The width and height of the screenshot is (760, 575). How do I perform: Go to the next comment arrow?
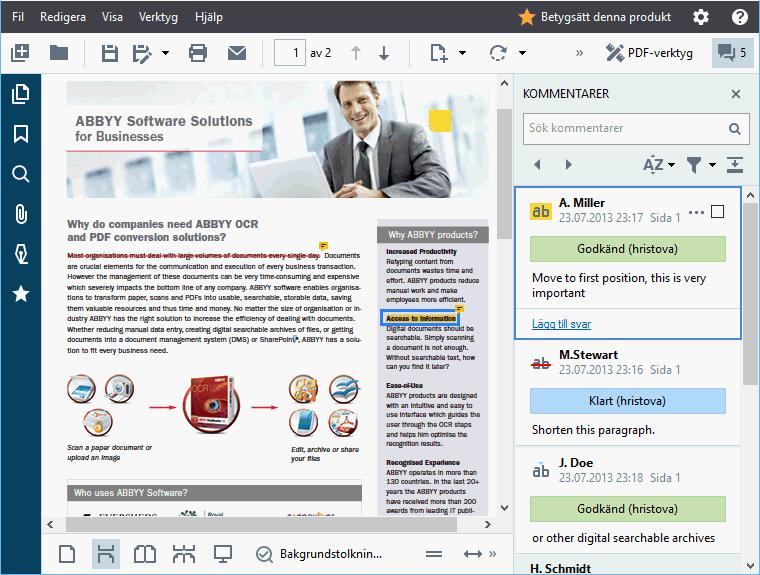pyautogui.click(x=569, y=164)
